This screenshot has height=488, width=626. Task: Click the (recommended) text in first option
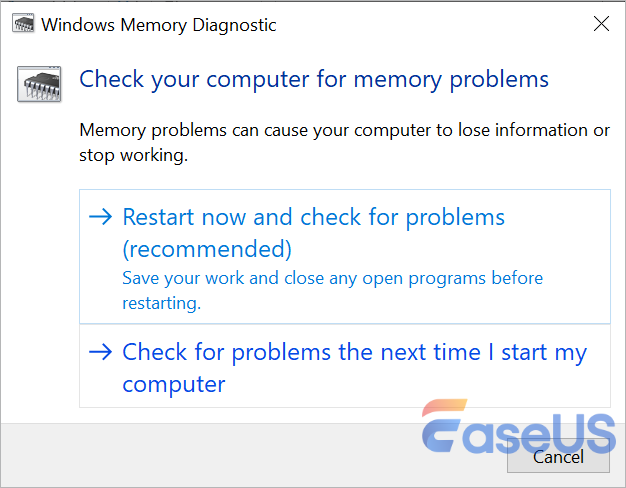click(207, 248)
